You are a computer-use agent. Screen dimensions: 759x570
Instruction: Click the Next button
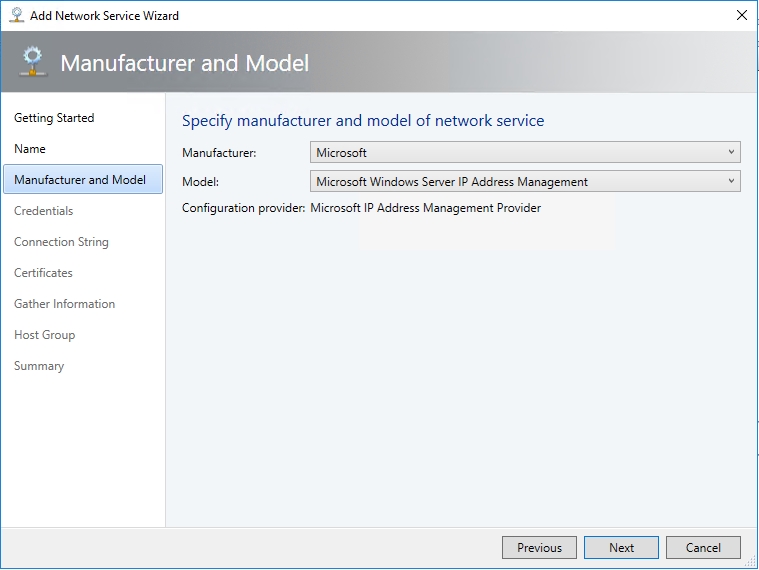621,547
